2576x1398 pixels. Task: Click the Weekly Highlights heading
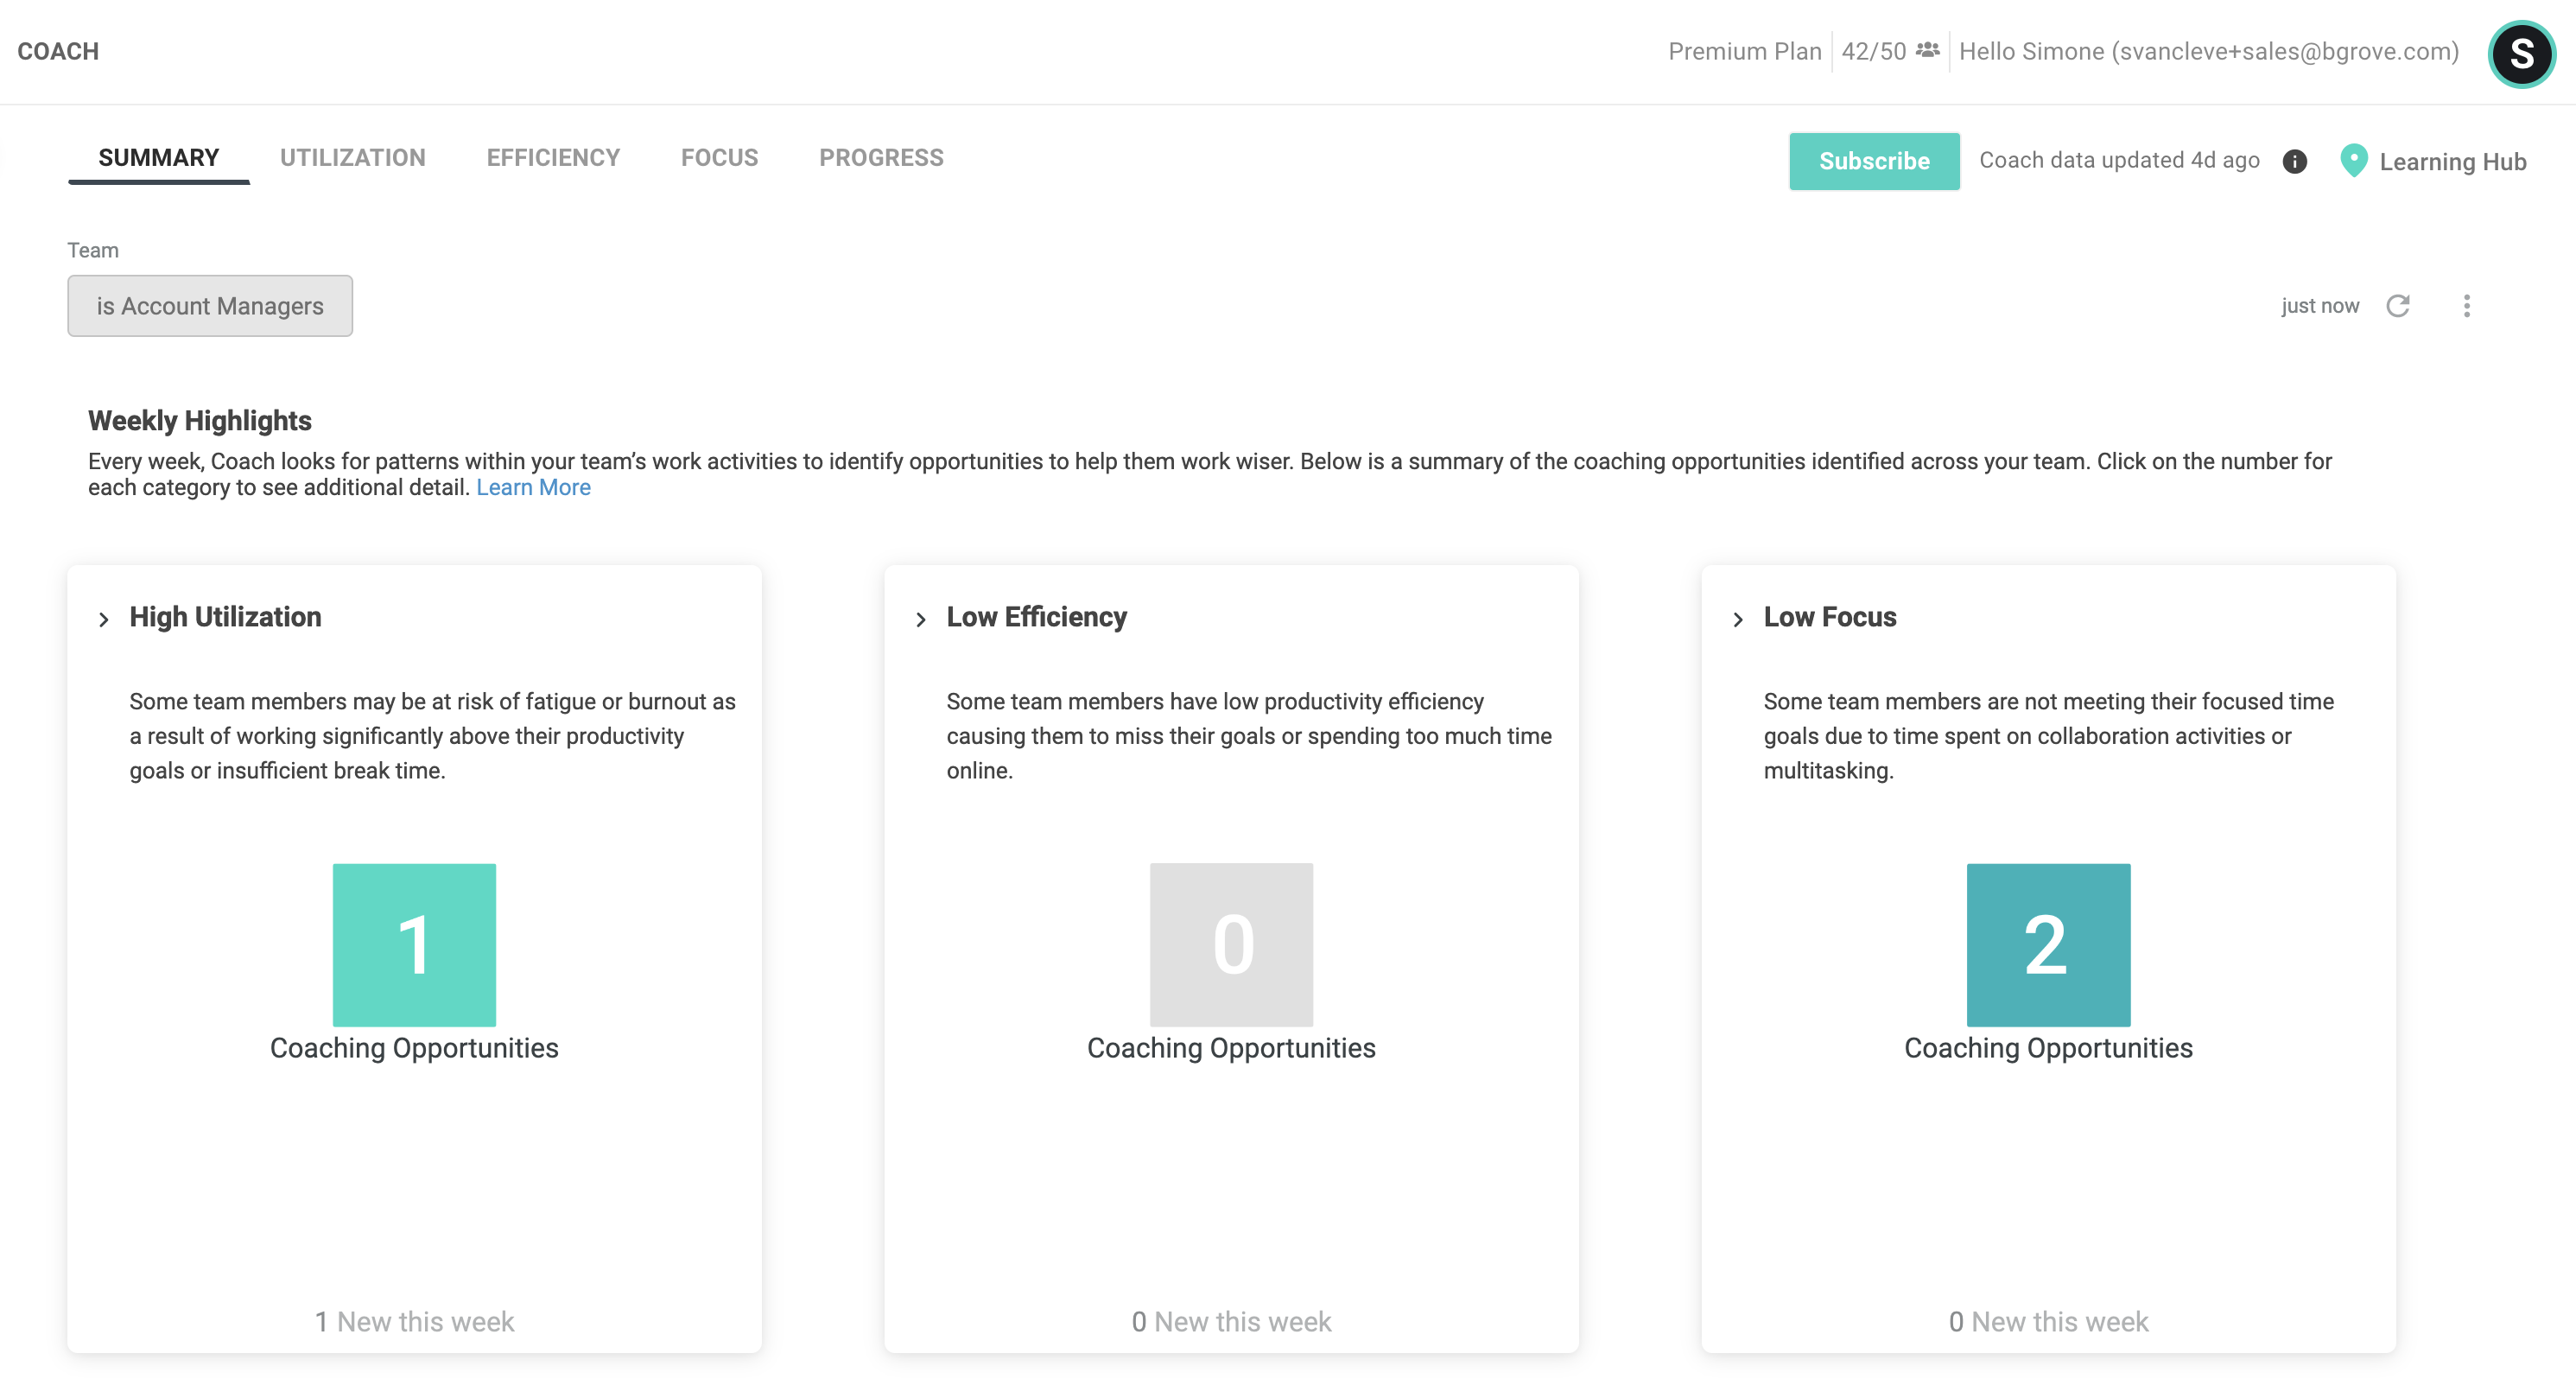click(x=200, y=421)
